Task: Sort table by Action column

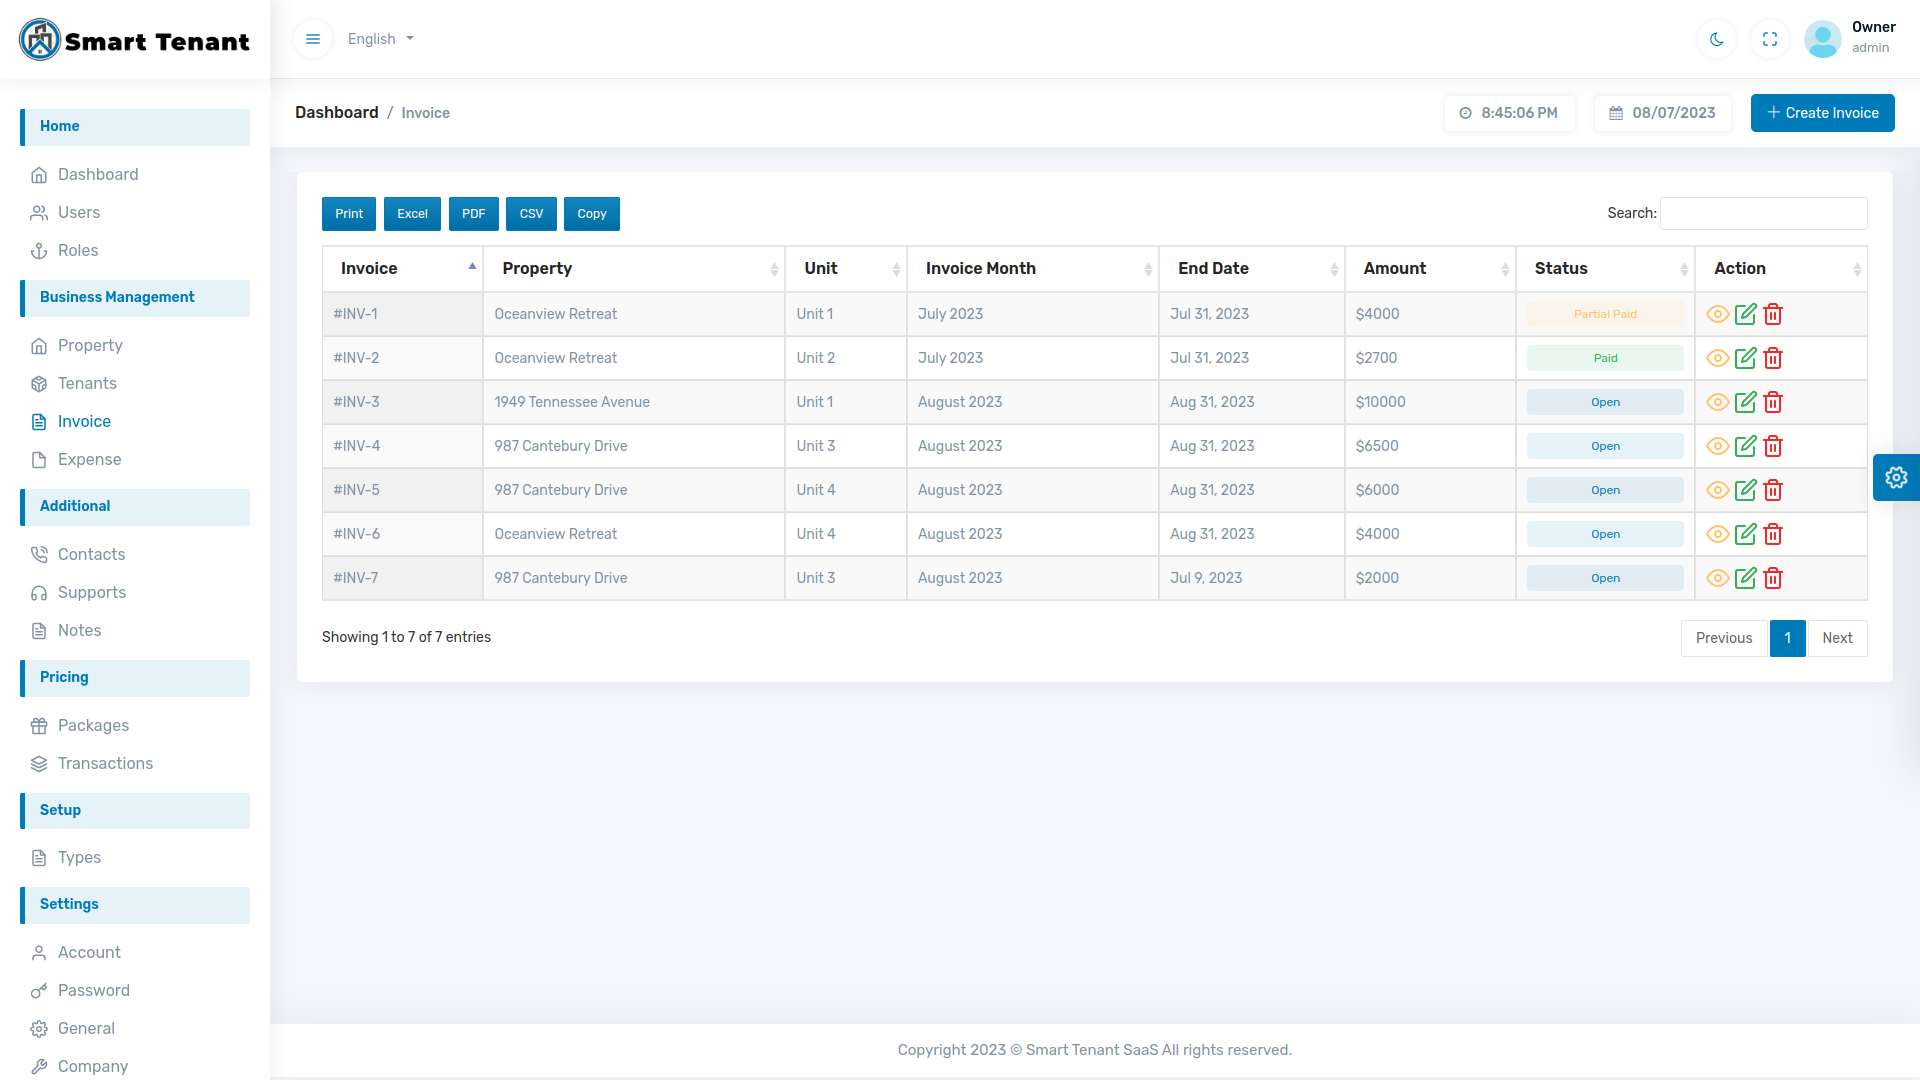Action: (1781, 268)
